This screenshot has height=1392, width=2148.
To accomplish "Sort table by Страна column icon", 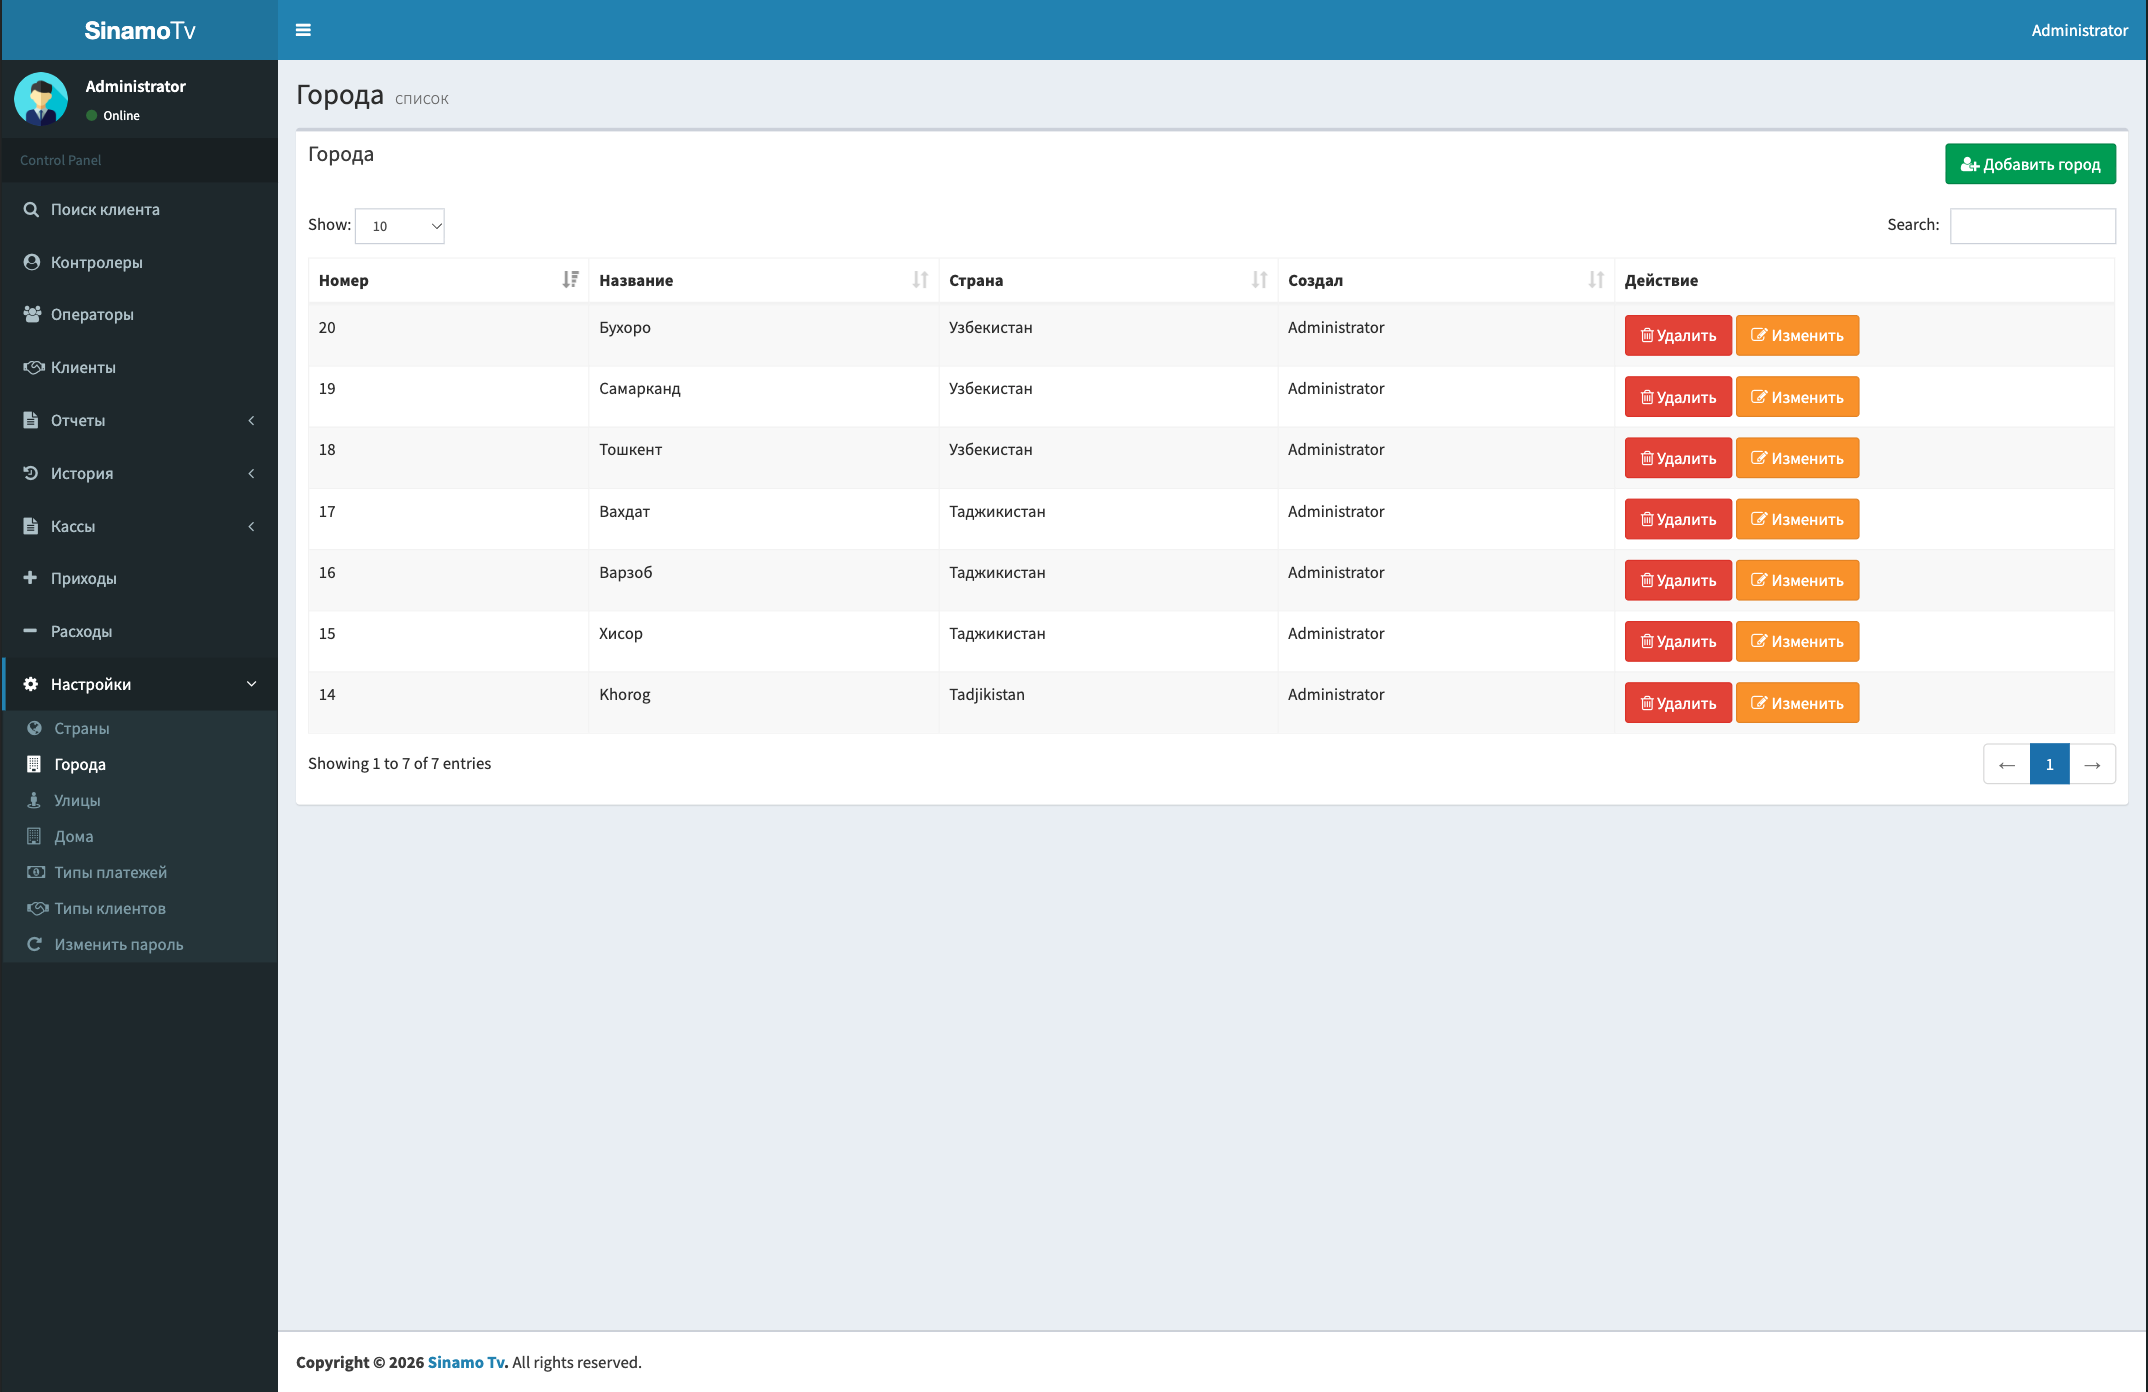I will coord(1259,280).
